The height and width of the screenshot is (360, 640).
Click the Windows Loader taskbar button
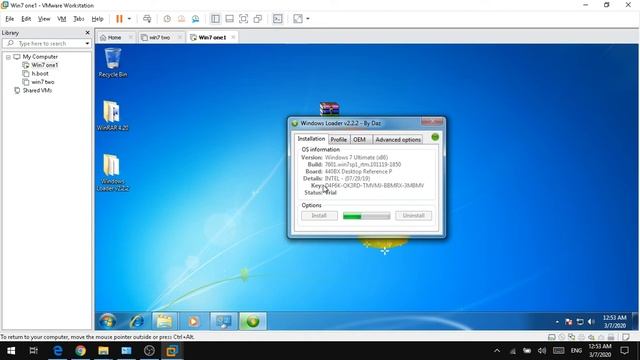coord(253,322)
